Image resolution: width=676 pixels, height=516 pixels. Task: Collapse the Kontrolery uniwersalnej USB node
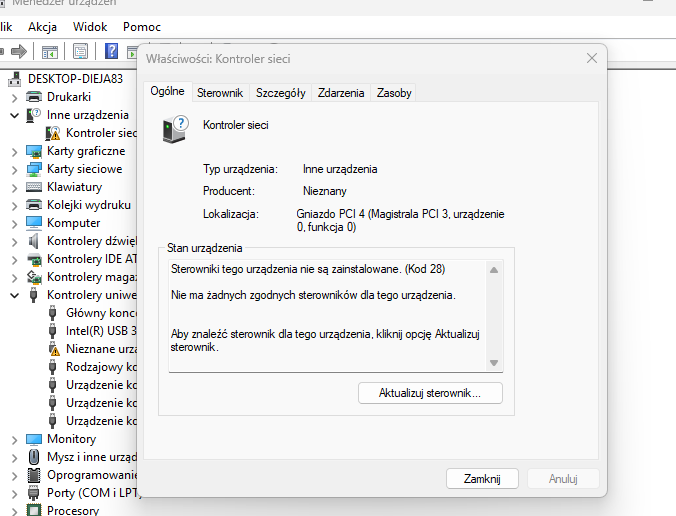tap(14, 295)
